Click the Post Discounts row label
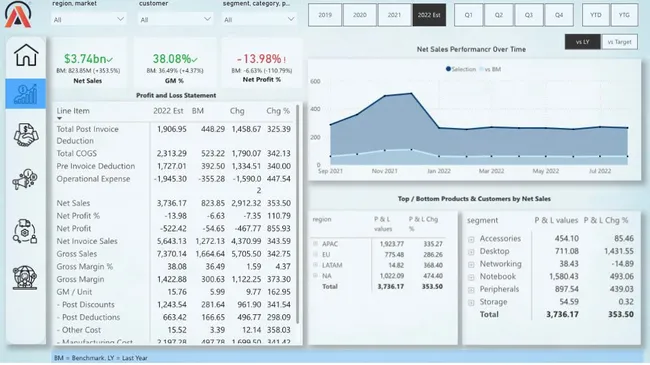Screen dimensions: 650x365 (86, 304)
